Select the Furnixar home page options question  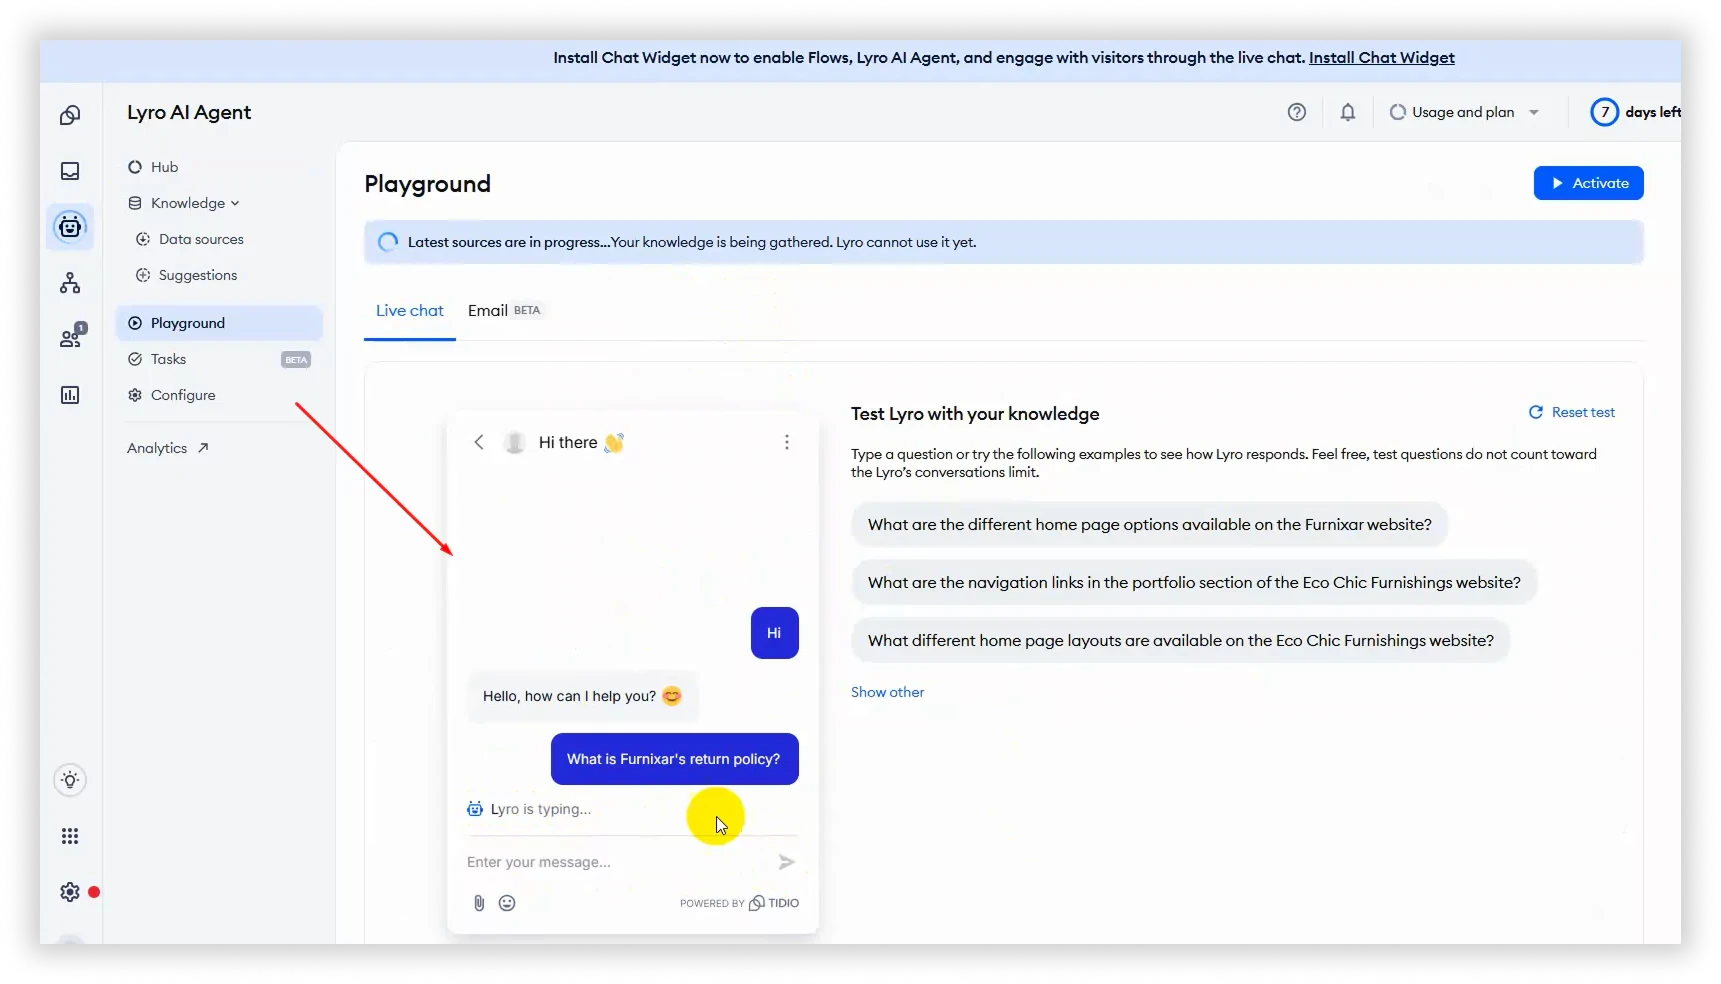pyautogui.click(x=1149, y=525)
